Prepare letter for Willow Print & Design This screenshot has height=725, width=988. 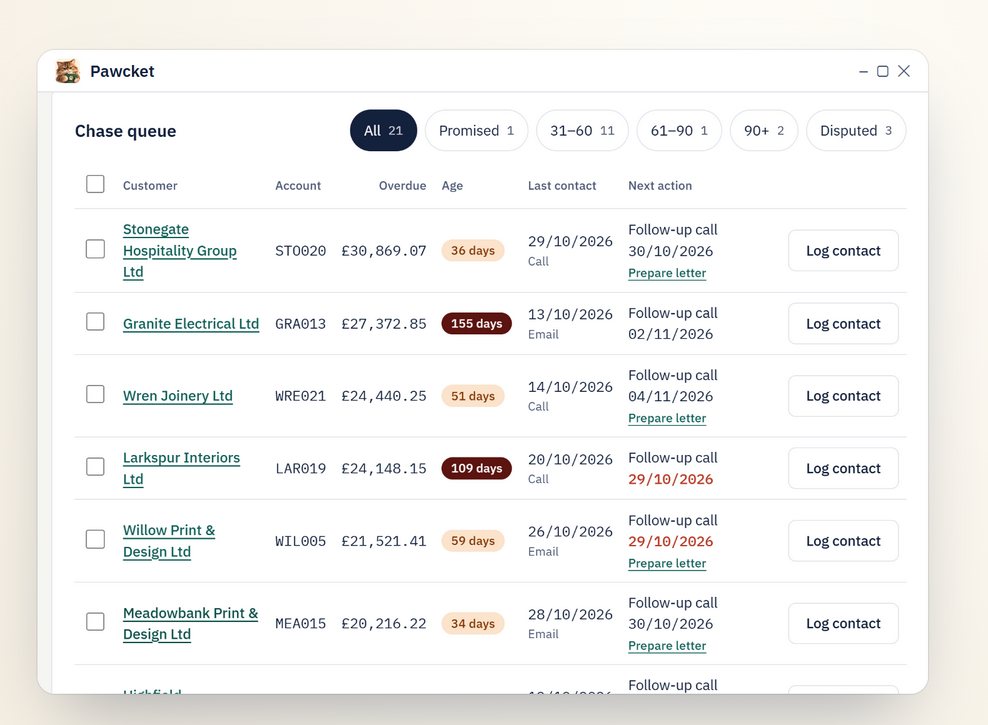pyautogui.click(x=667, y=563)
